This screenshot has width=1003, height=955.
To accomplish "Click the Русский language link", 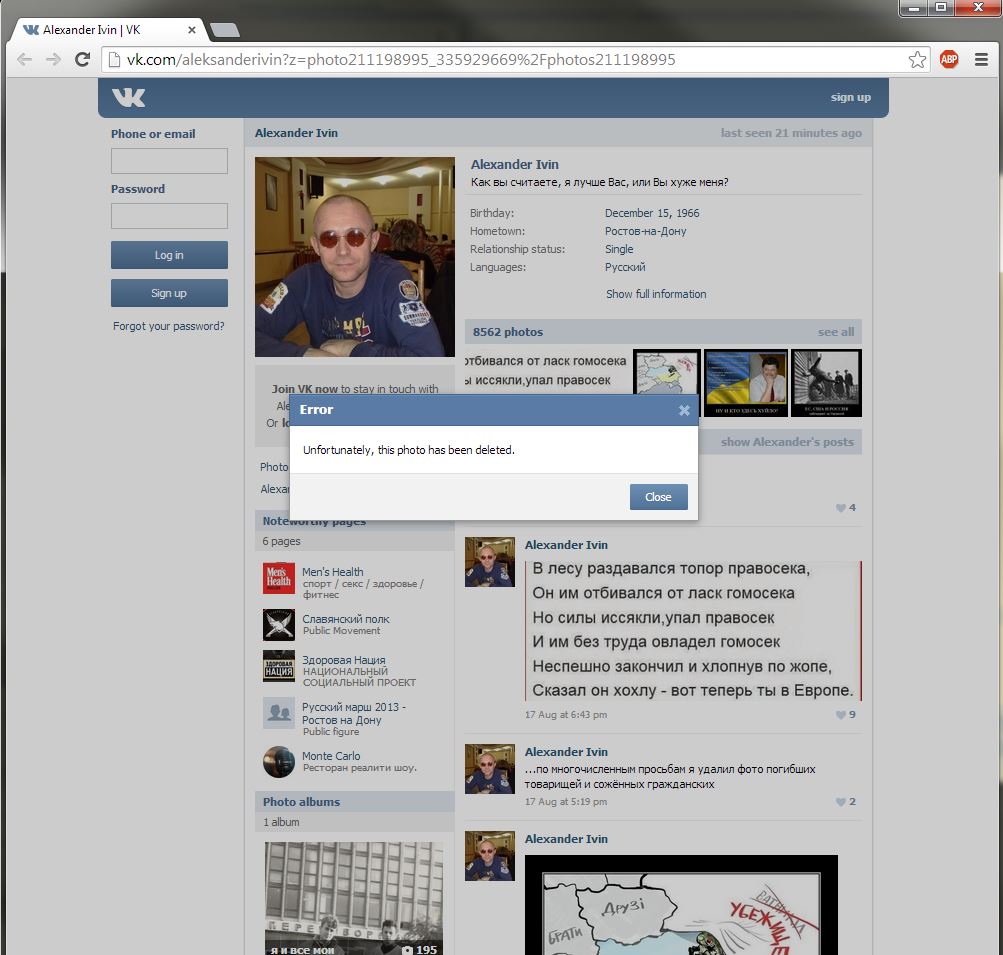I will click(x=625, y=267).
